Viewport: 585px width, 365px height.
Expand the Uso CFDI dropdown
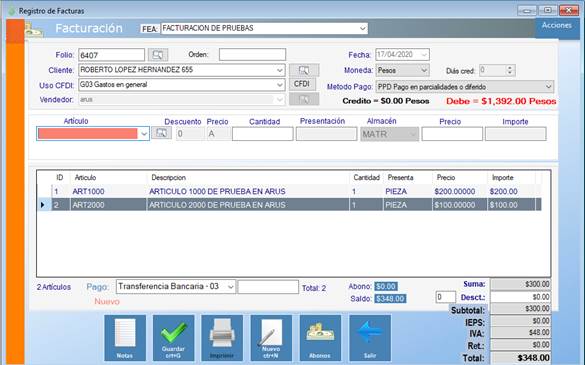[x=279, y=85]
